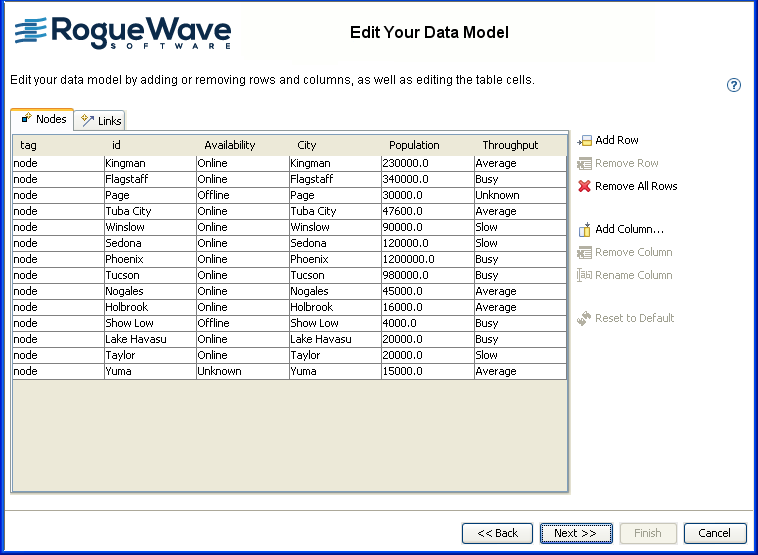Click the Population column header

click(x=414, y=146)
